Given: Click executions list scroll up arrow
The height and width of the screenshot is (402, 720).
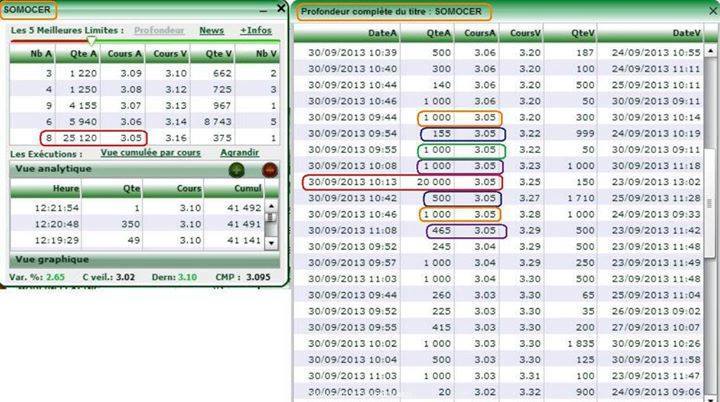Looking at the screenshot, I should pos(271,207).
